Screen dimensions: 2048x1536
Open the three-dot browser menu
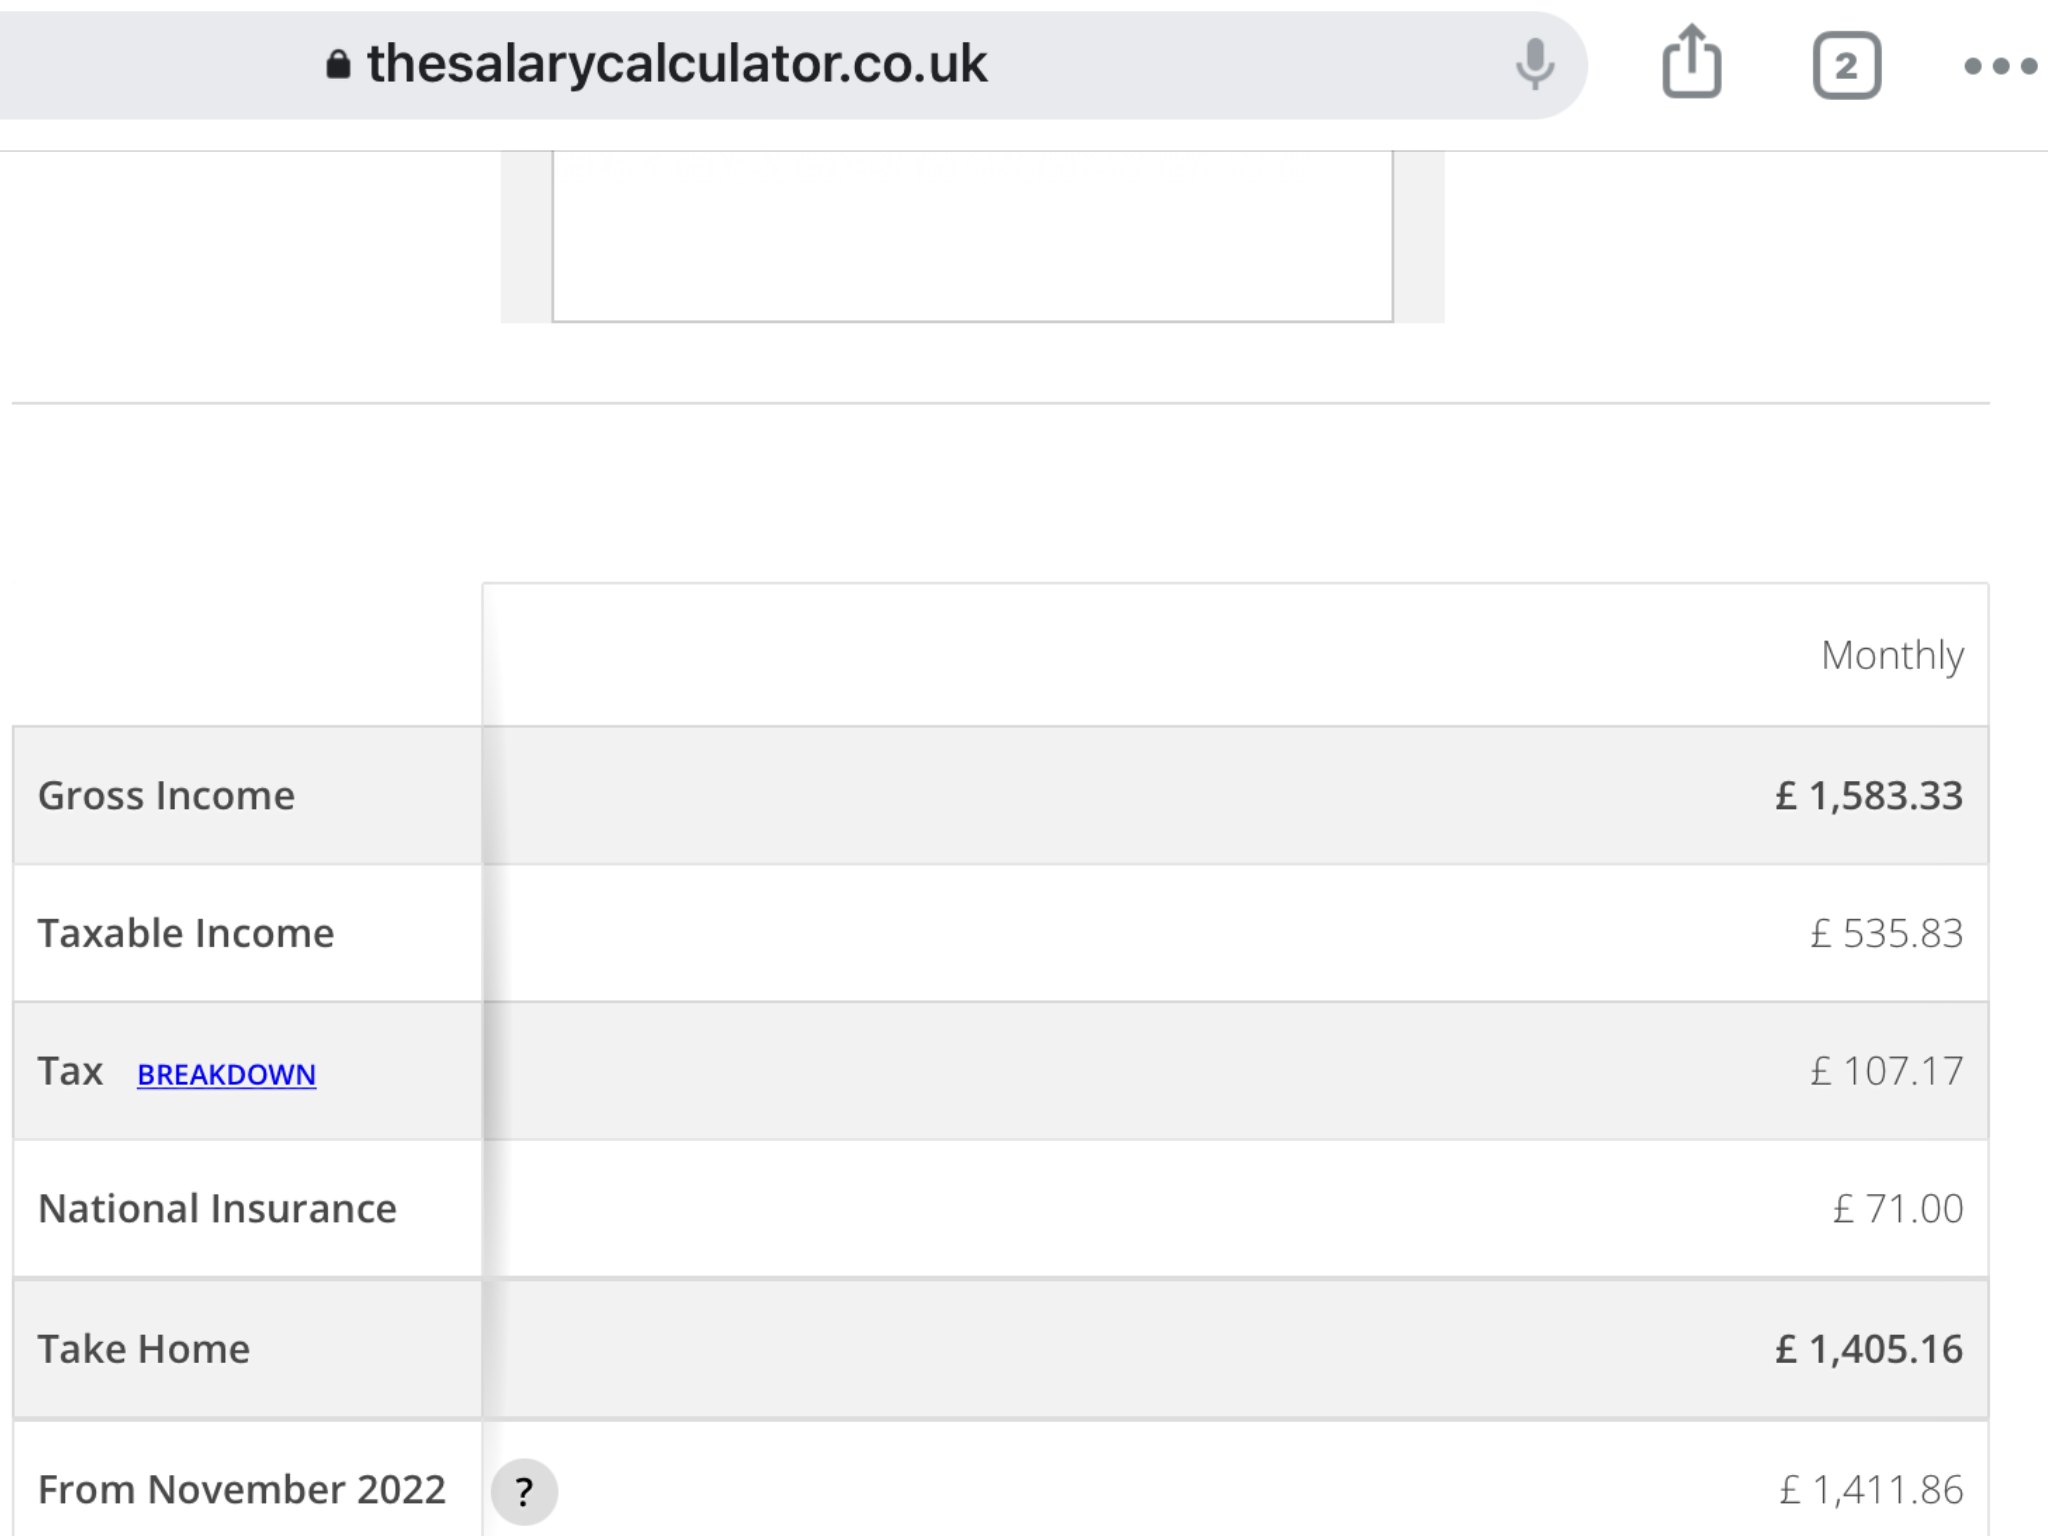pos(2000,66)
